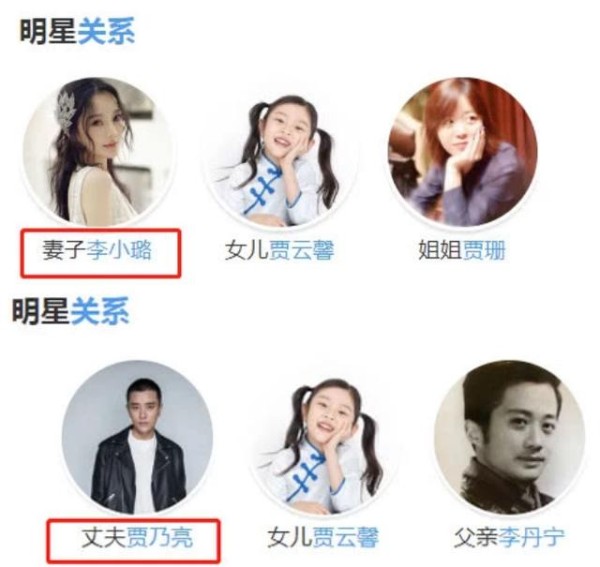Select the 妻子 relationship label
This screenshot has height=567, width=600.
click(x=64, y=250)
